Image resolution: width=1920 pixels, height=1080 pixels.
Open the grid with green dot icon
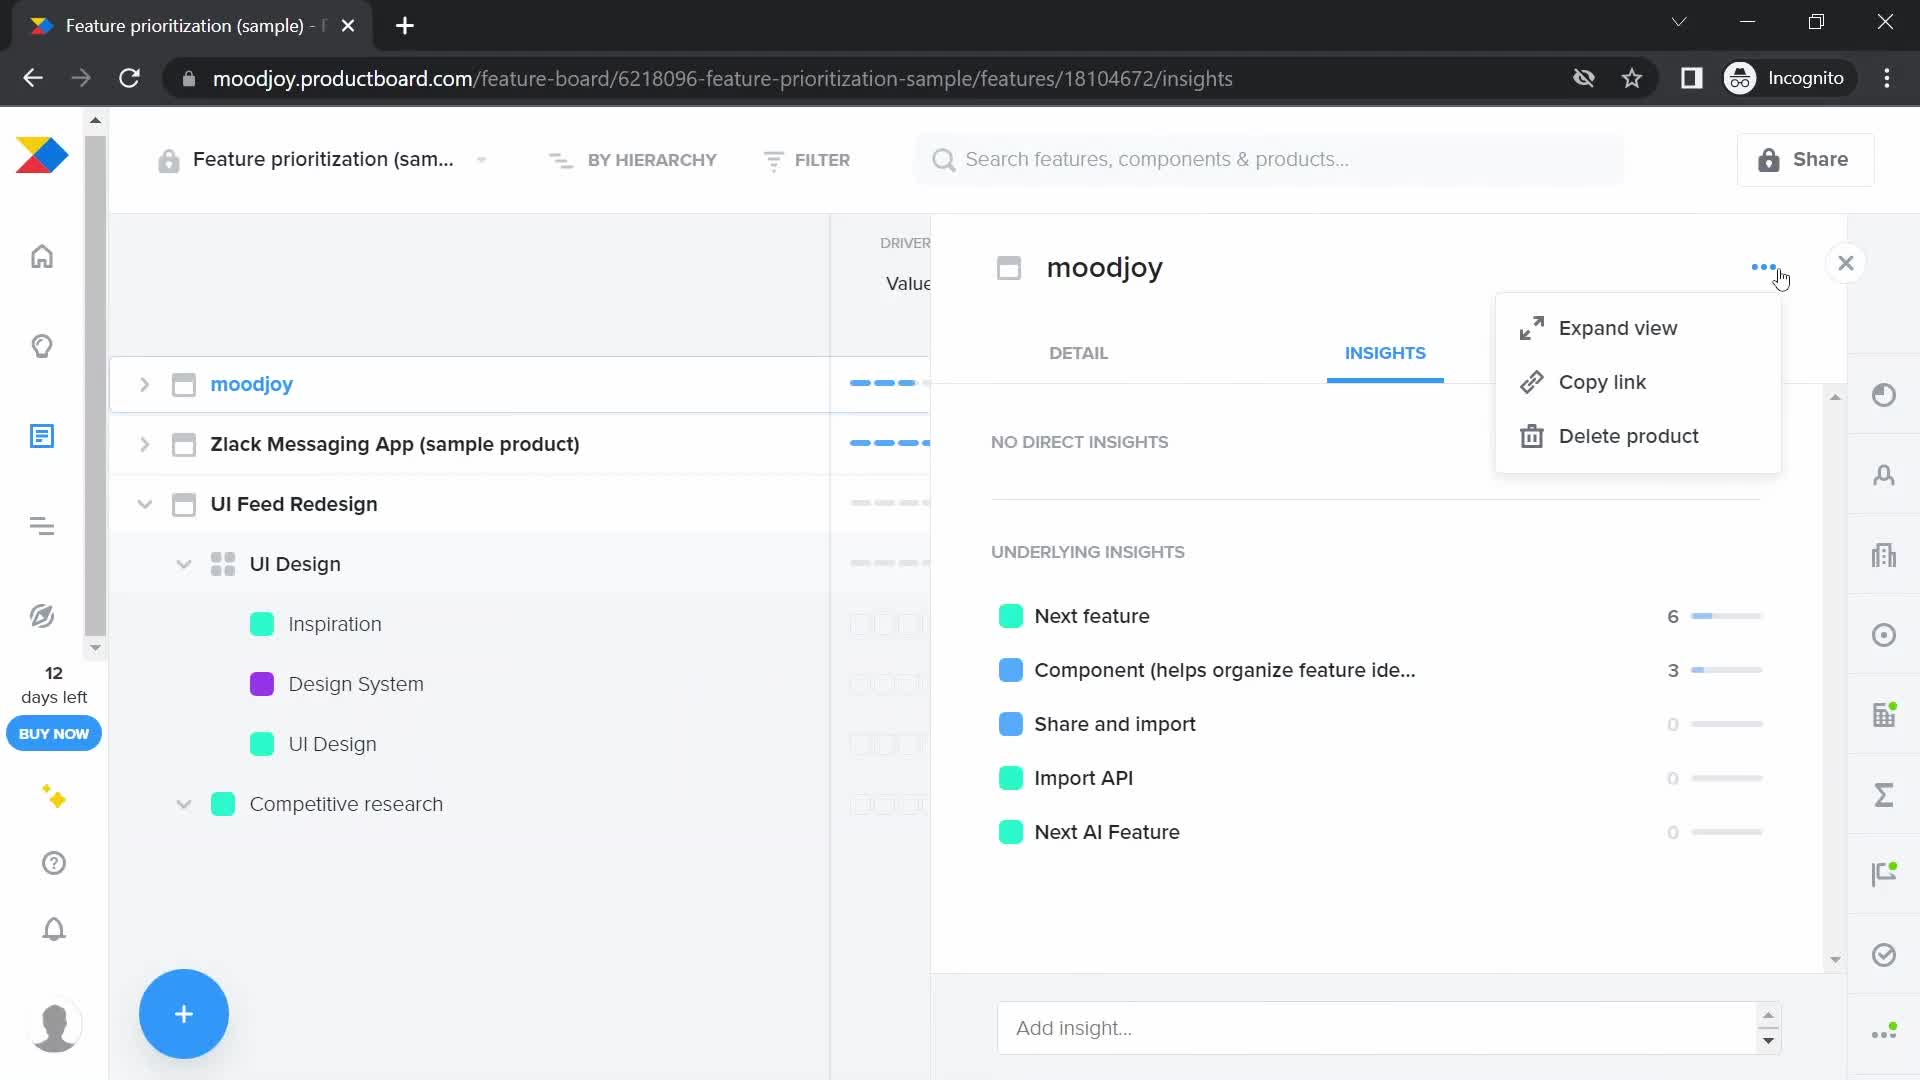[1884, 715]
